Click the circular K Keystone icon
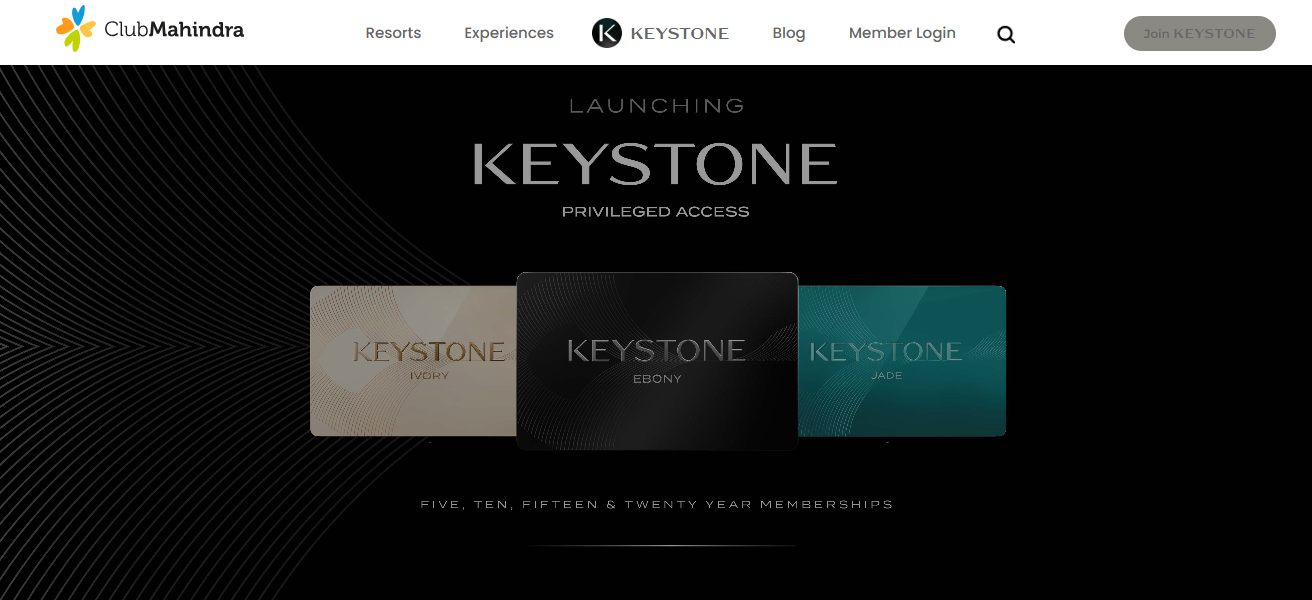 tap(607, 33)
